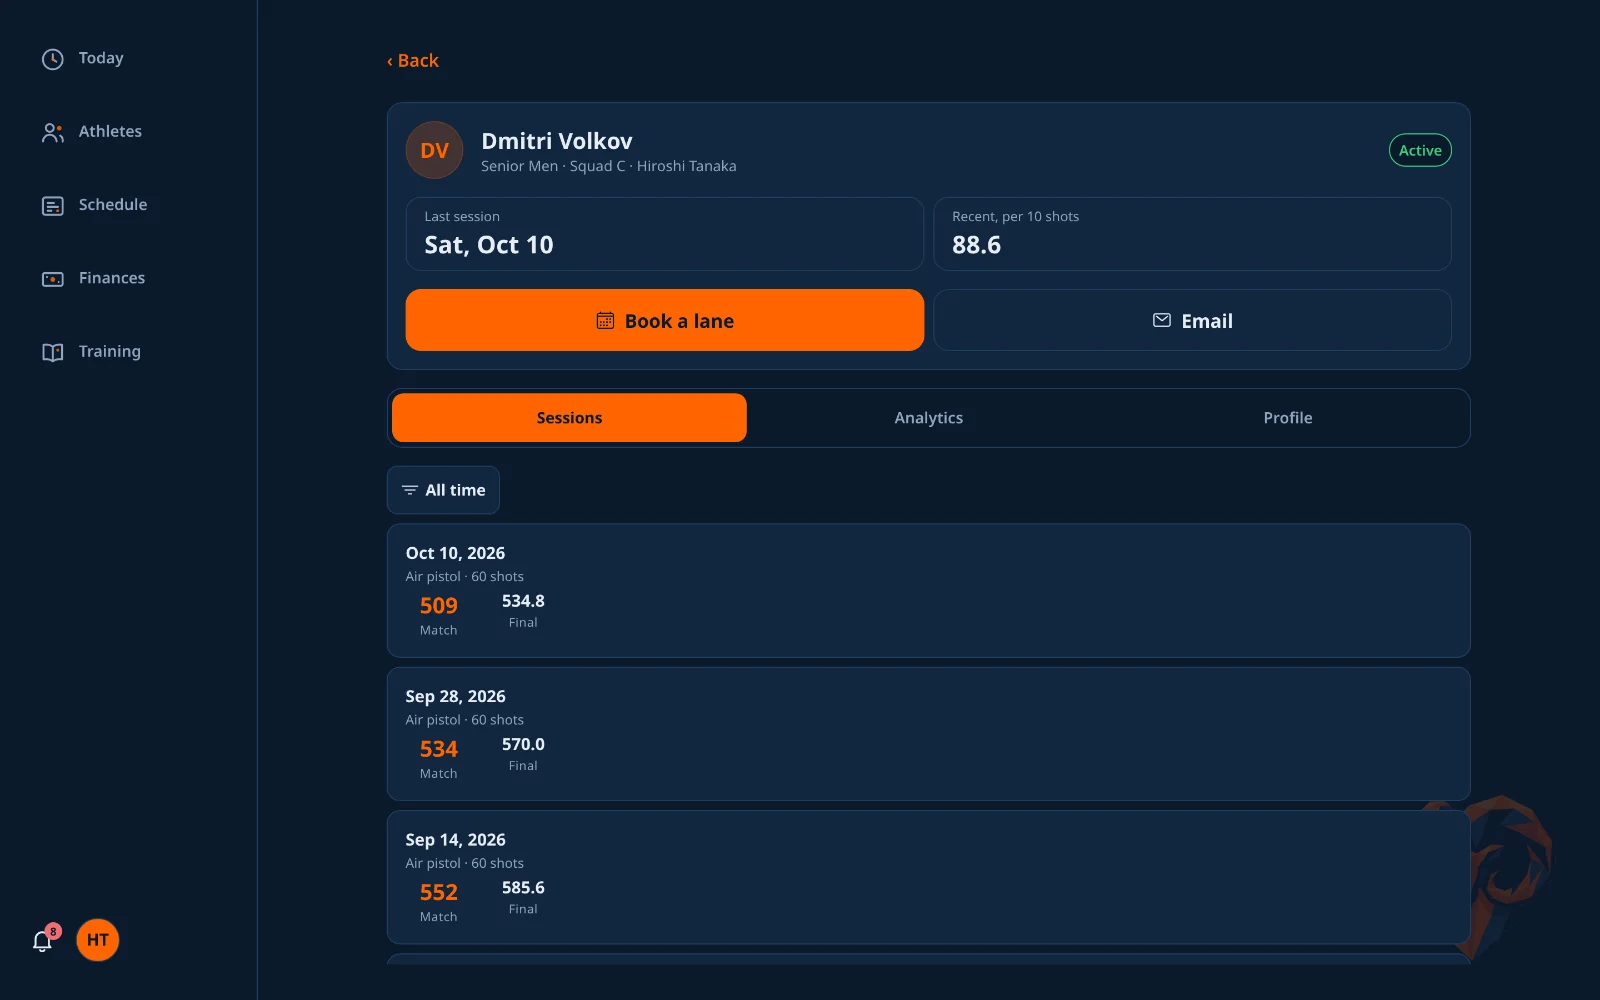
Task: Click final score 570.0
Action: pyautogui.click(x=523, y=745)
